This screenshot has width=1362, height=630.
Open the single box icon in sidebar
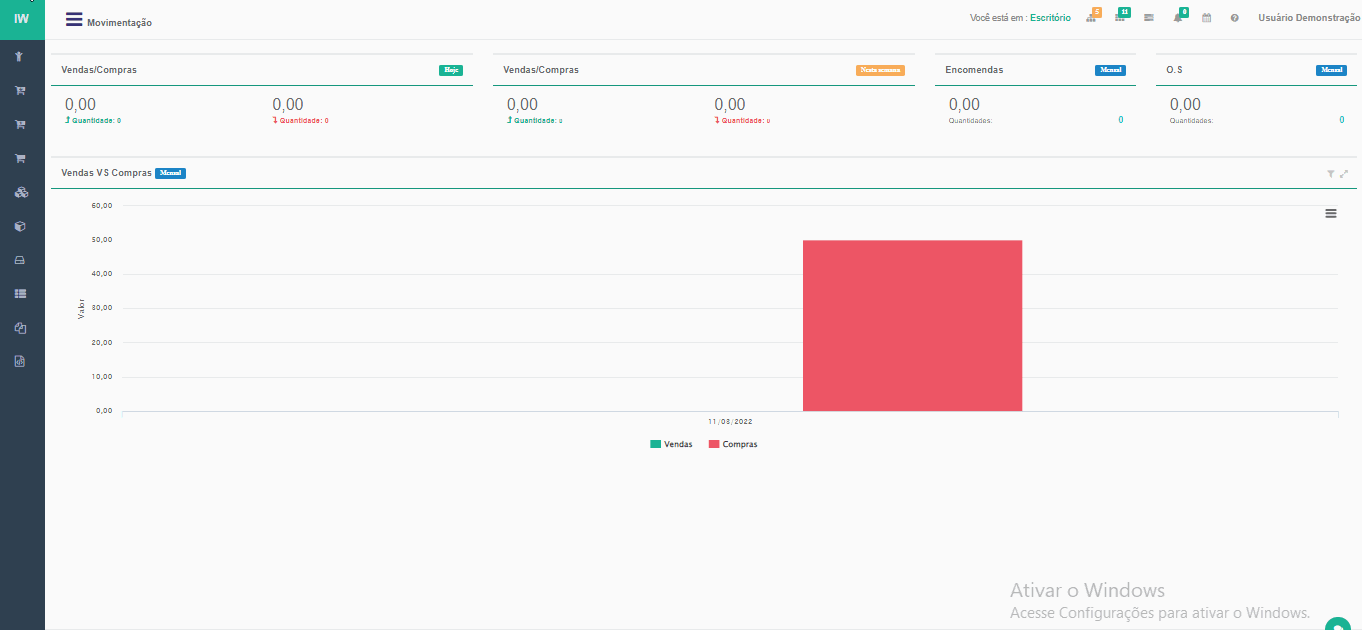(20, 226)
